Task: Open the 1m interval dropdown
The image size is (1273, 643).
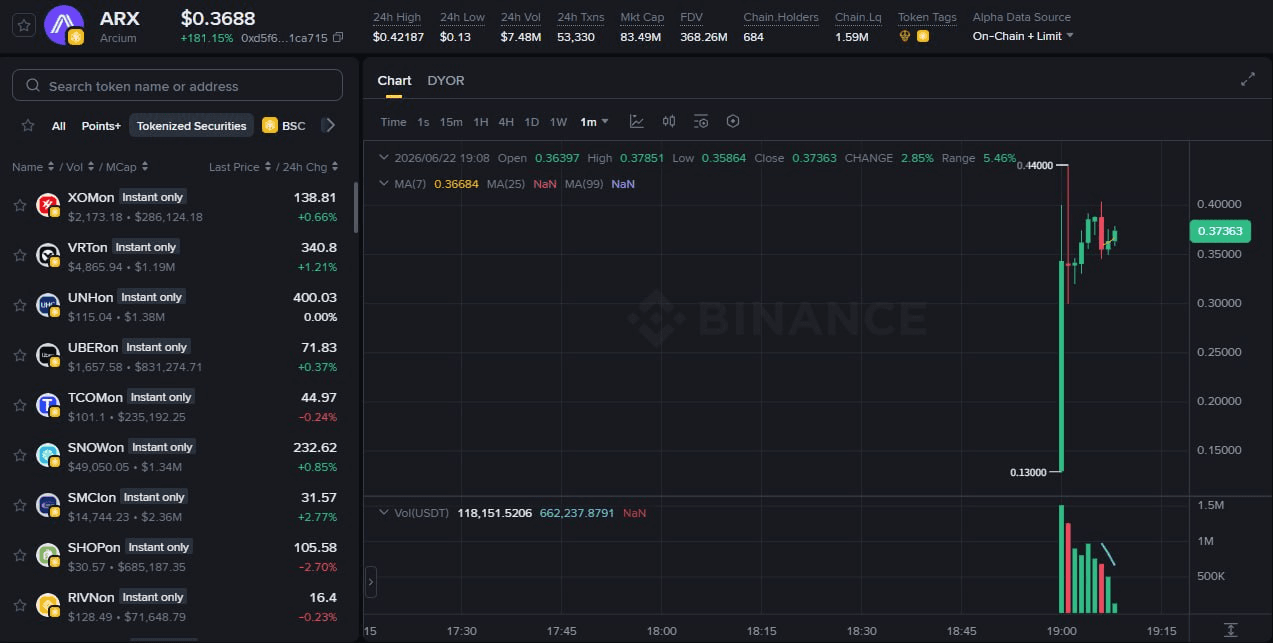Action: tap(594, 122)
